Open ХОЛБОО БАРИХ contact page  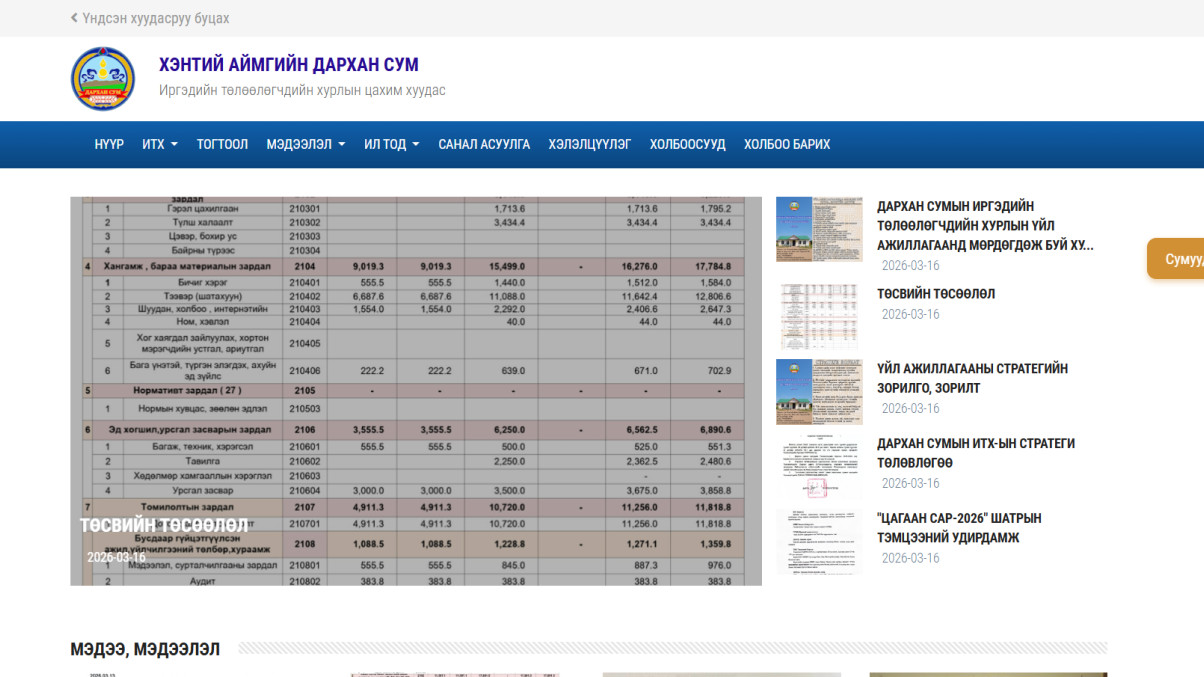(786, 144)
